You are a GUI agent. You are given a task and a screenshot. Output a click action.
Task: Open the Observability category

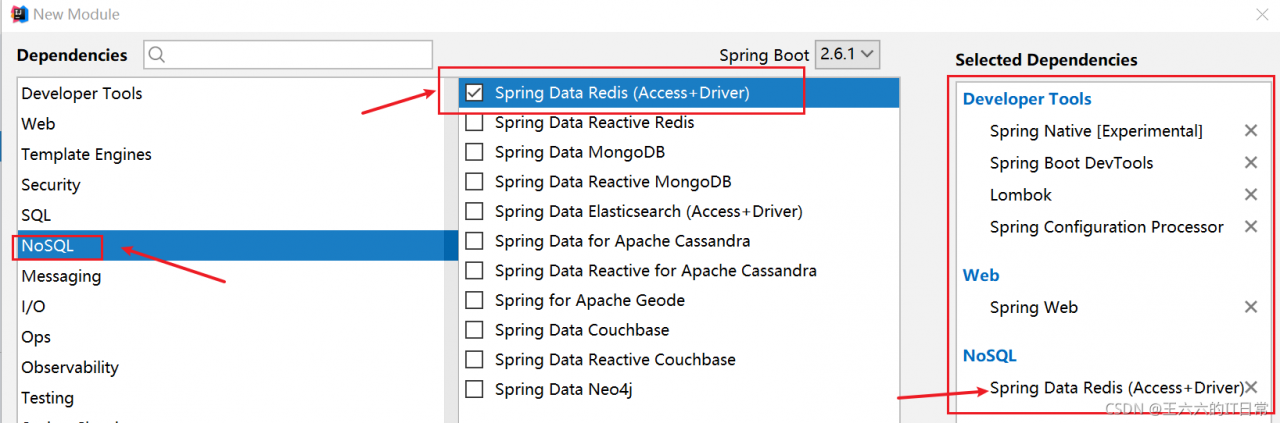(x=231, y=367)
